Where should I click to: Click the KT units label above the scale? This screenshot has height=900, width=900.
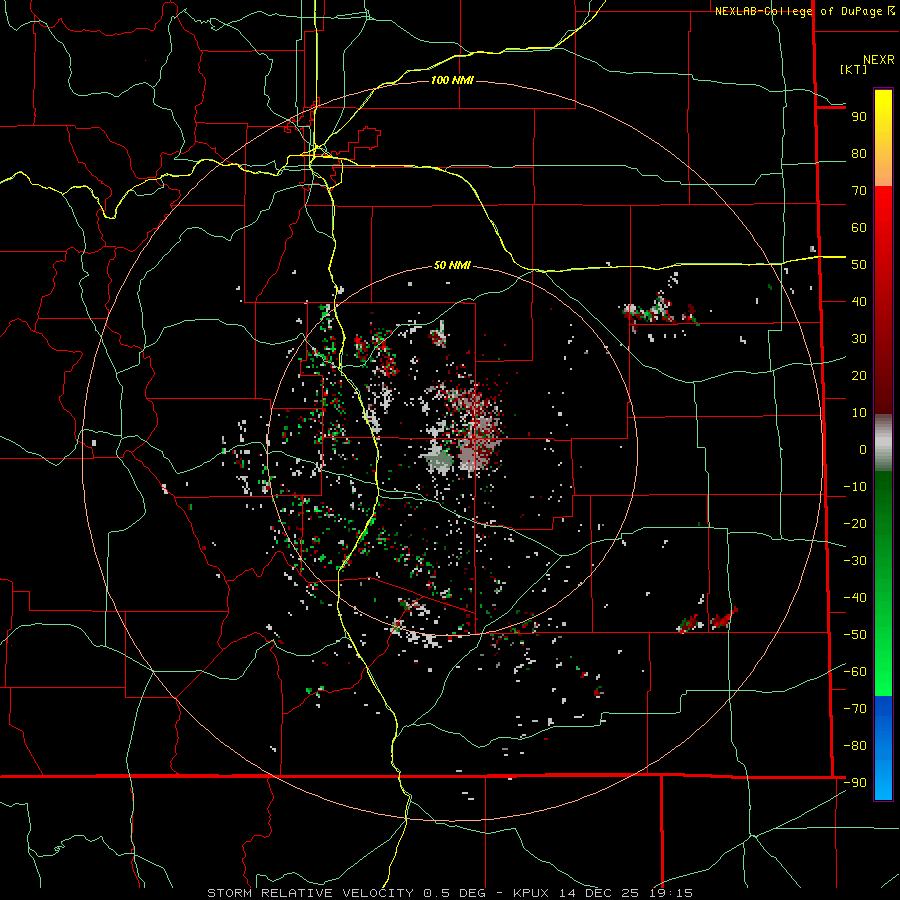click(854, 69)
